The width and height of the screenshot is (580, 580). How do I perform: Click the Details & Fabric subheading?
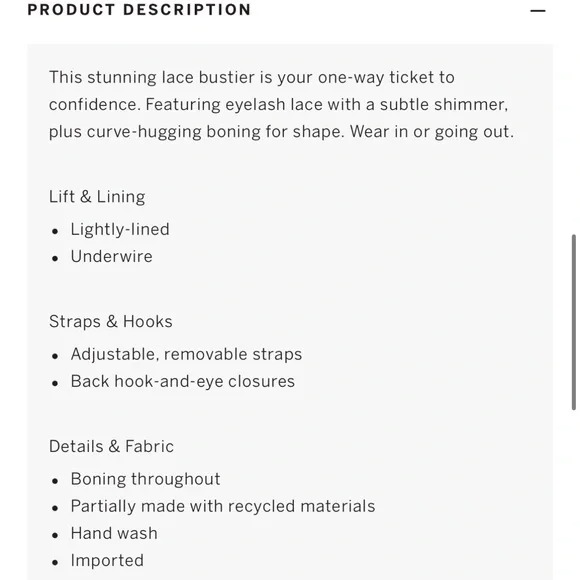click(x=111, y=446)
